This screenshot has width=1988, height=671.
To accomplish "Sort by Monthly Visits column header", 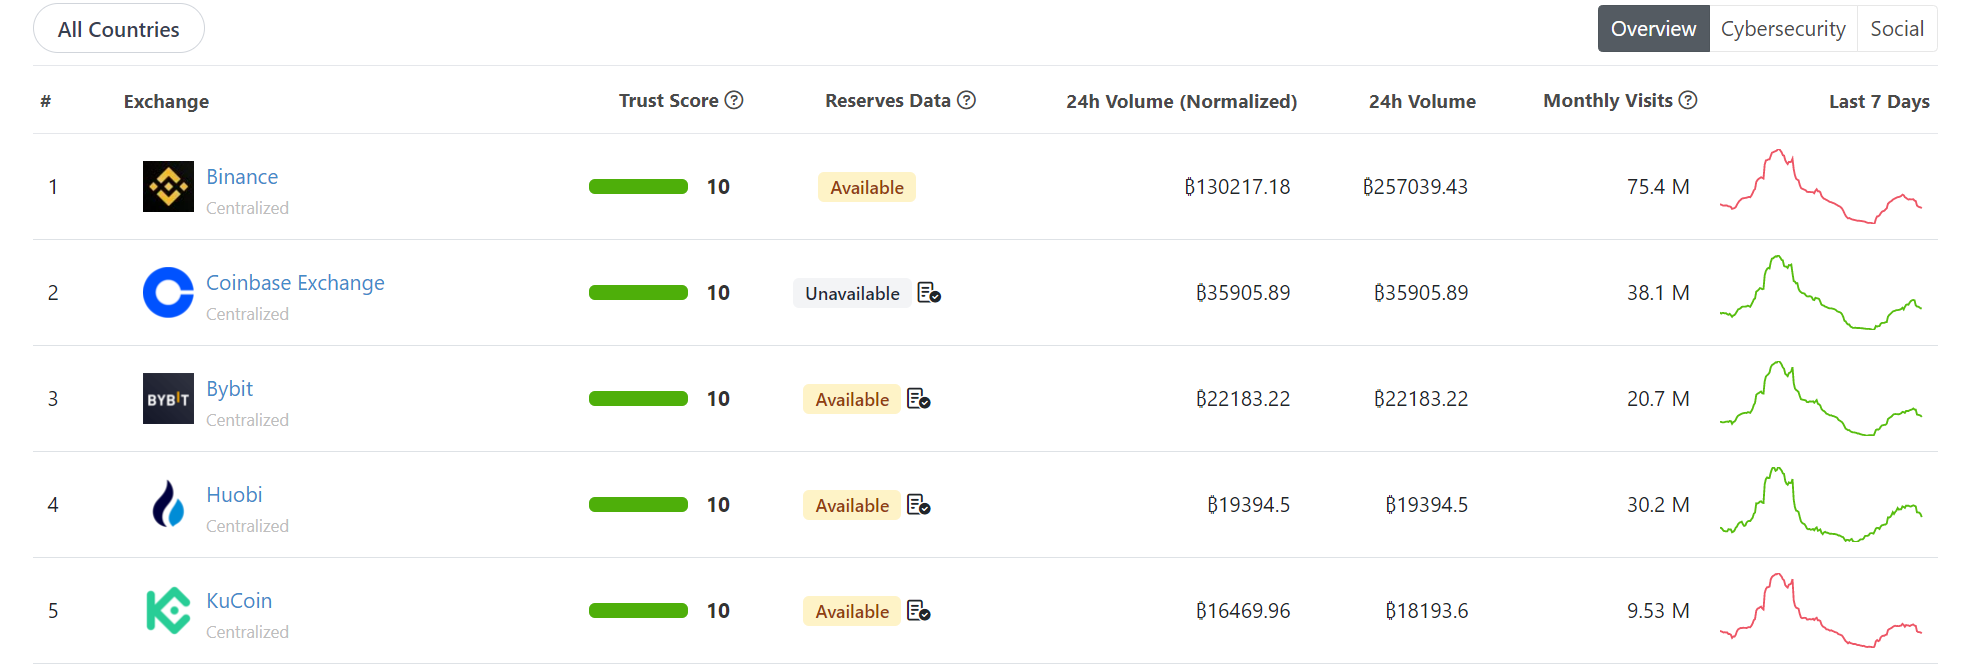I will click(x=1607, y=100).
